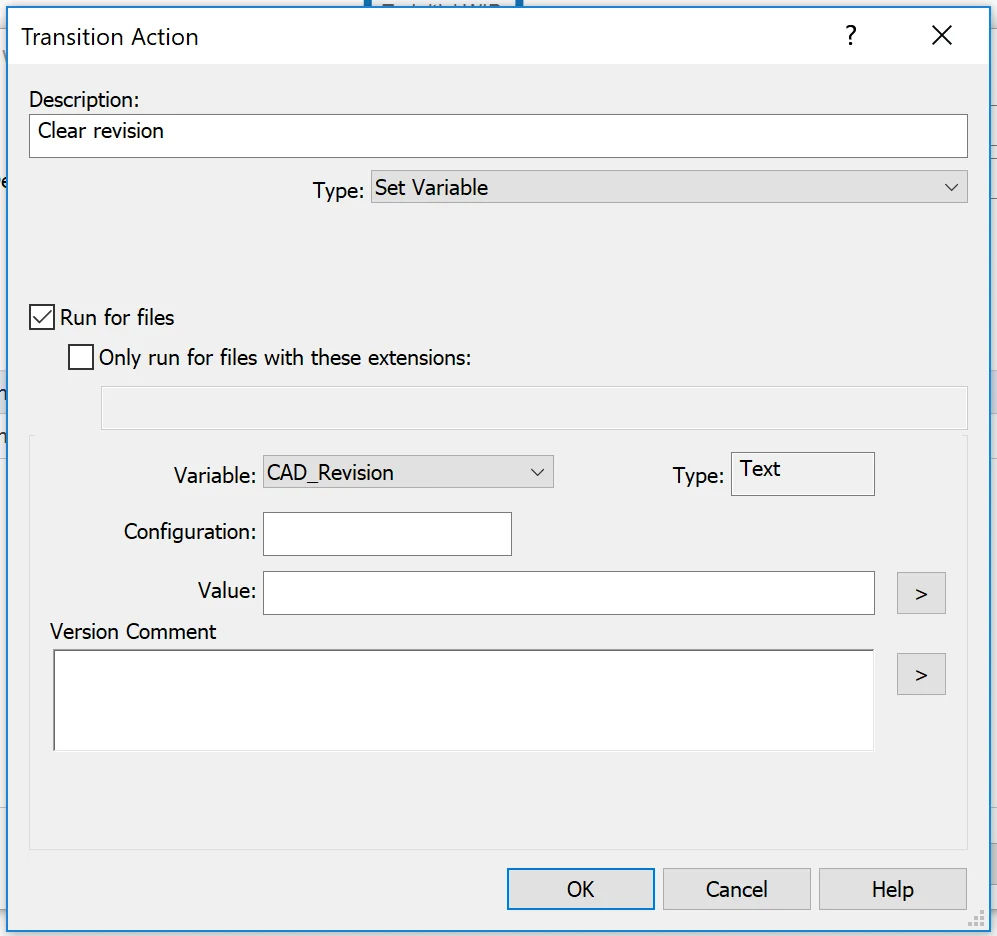The height and width of the screenshot is (936, 997).
Task: Click the arrow button next to Value field
Action: click(x=921, y=594)
